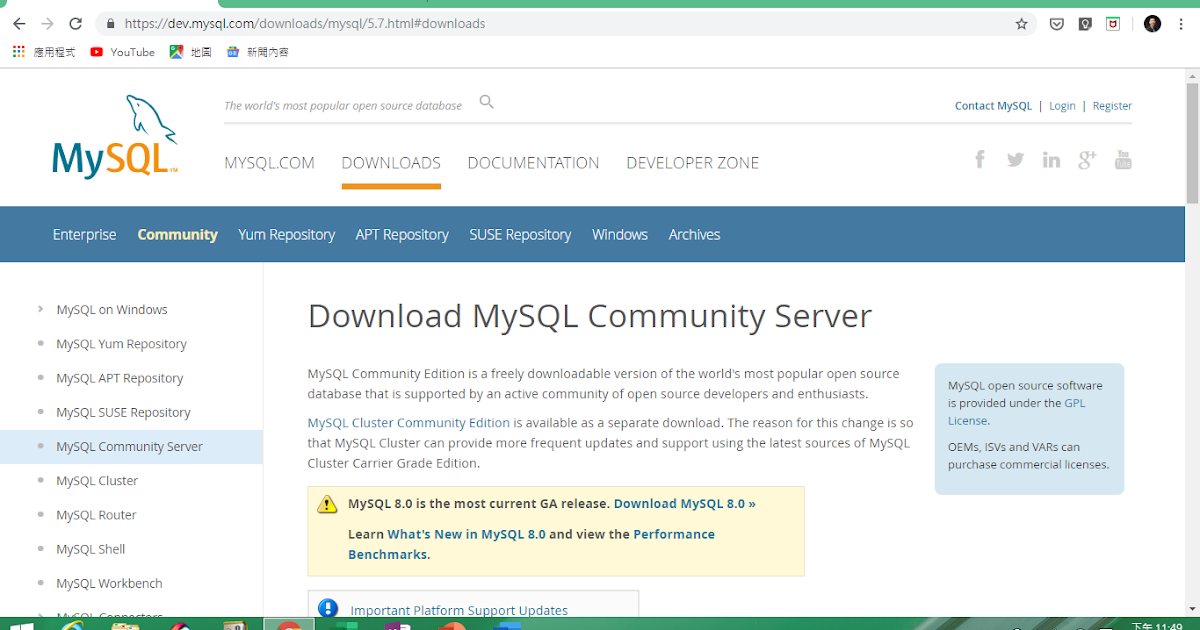This screenshot has width=1200, height=630.
Task: Click inside the browser address bar
Action: (x=400, y=22)
